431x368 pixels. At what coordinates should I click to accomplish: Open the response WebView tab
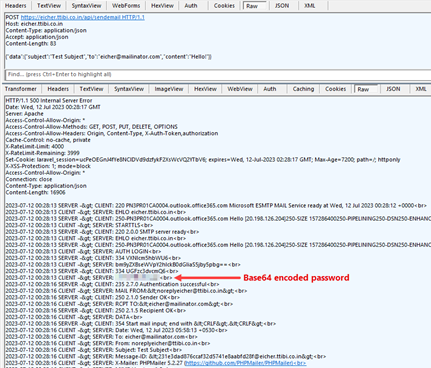[240, 89]
